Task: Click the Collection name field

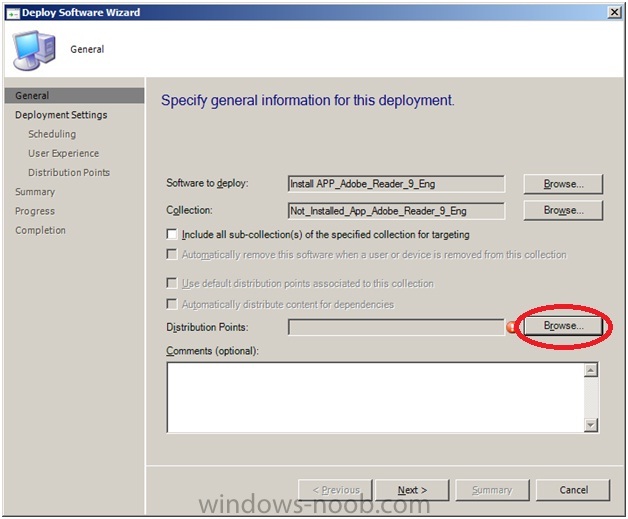Action: 396,211
